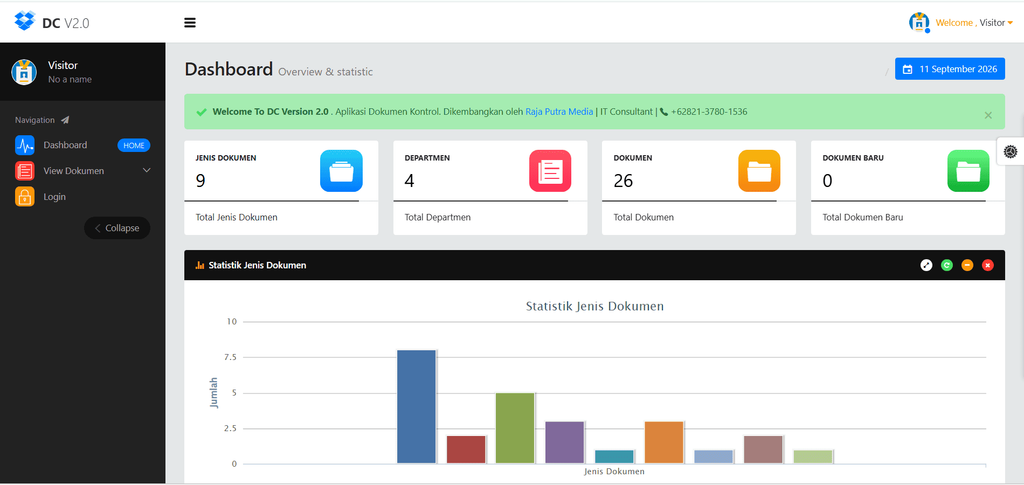This screenshot has width=1024, height=485.
Task: Click the blue HOME badge
Action: click(x=134, y=146)
